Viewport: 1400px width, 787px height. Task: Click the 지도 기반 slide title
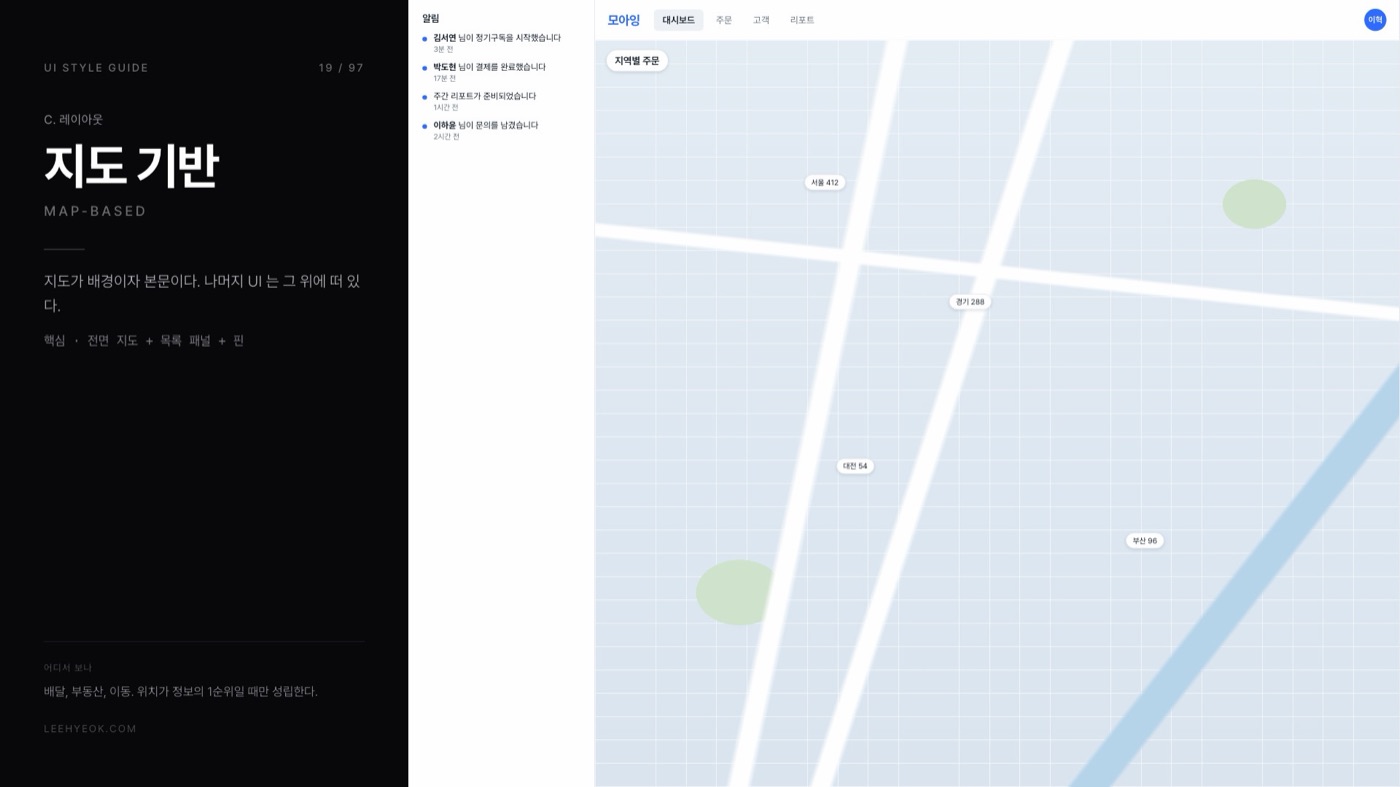pos(131,166)
